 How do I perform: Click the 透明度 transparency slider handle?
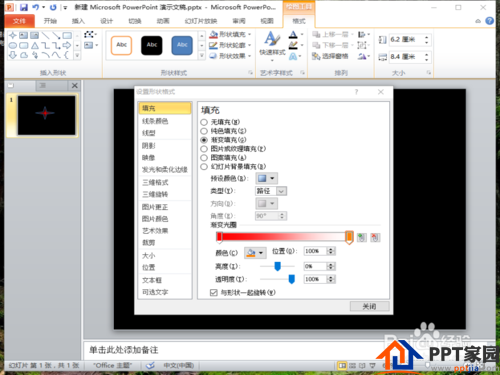coord(292,279)
